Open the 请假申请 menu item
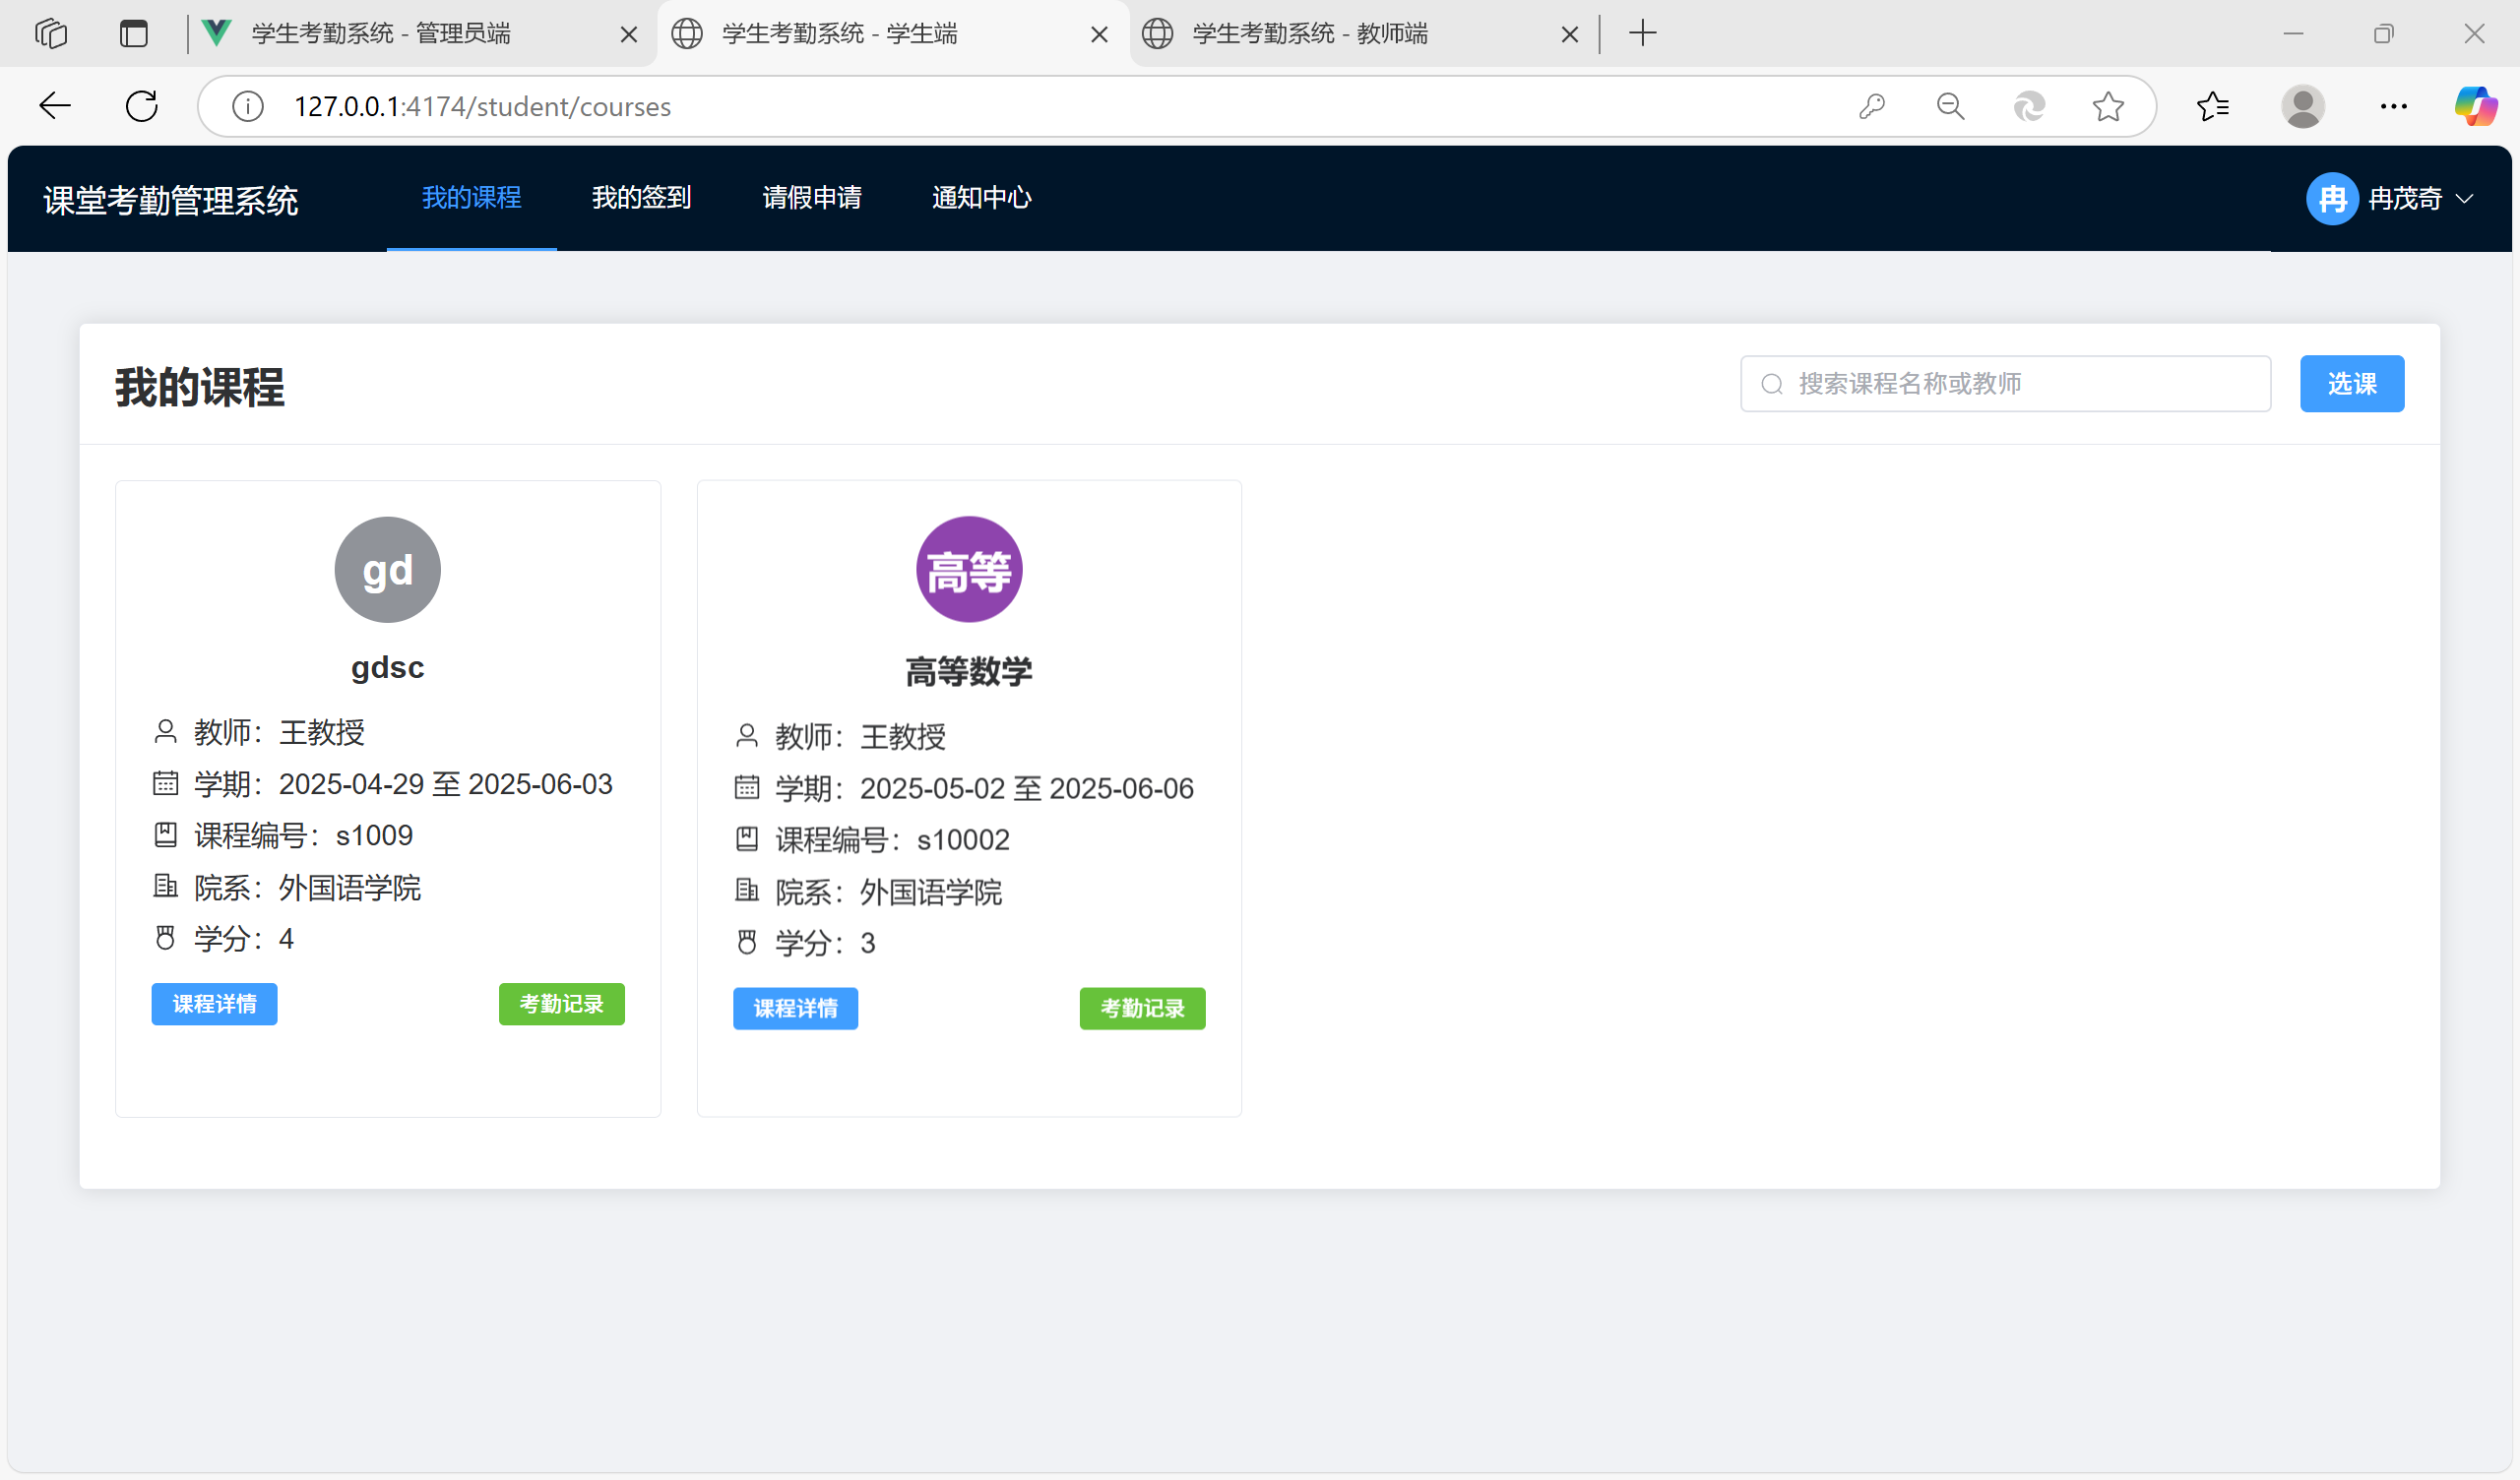The image size is (2520, 1480). (x=811, y=198)
